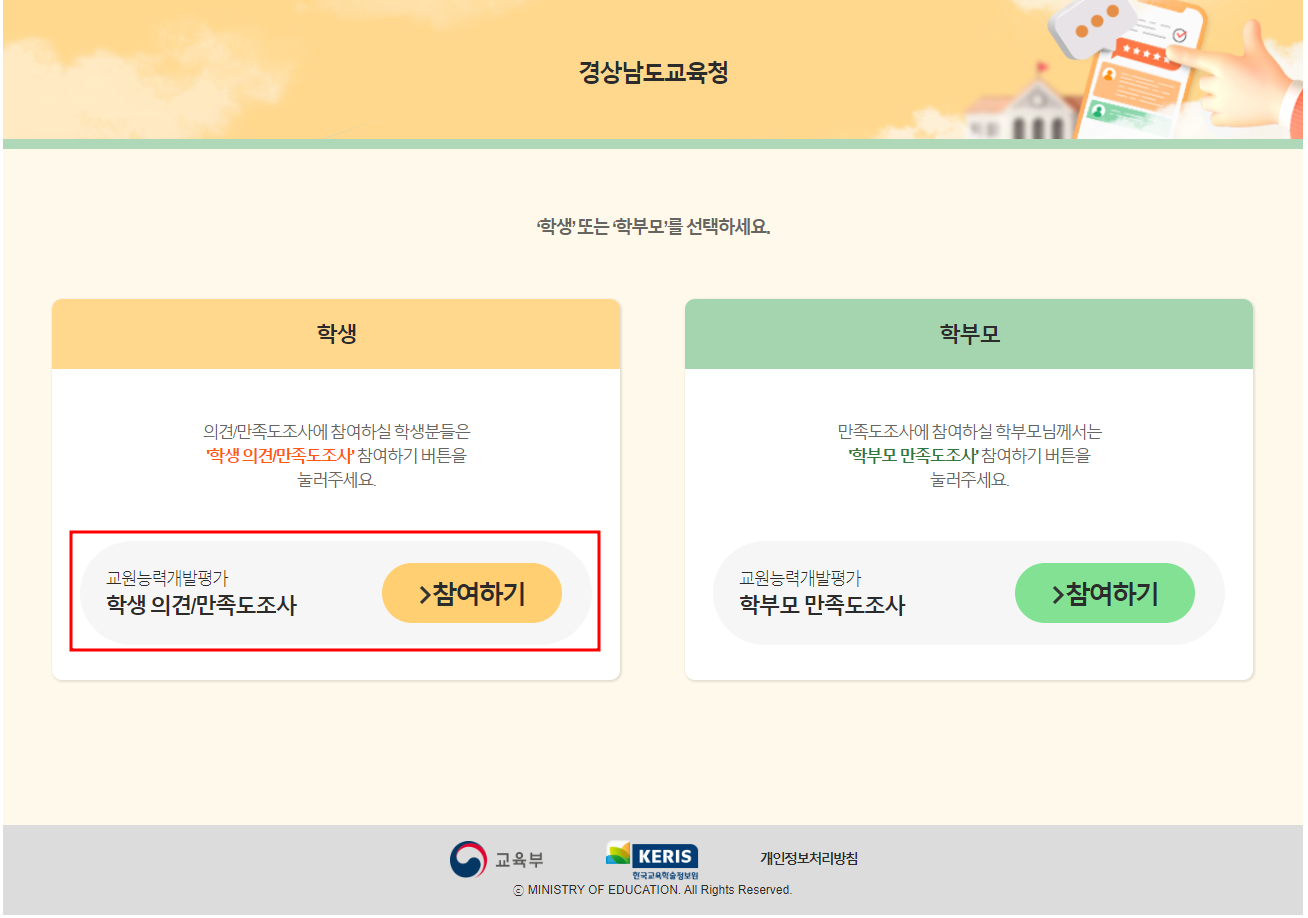The image size is (1308, 918).
Task: Click the green parent 참여하기 button
Action: (x=1104, y=593)
